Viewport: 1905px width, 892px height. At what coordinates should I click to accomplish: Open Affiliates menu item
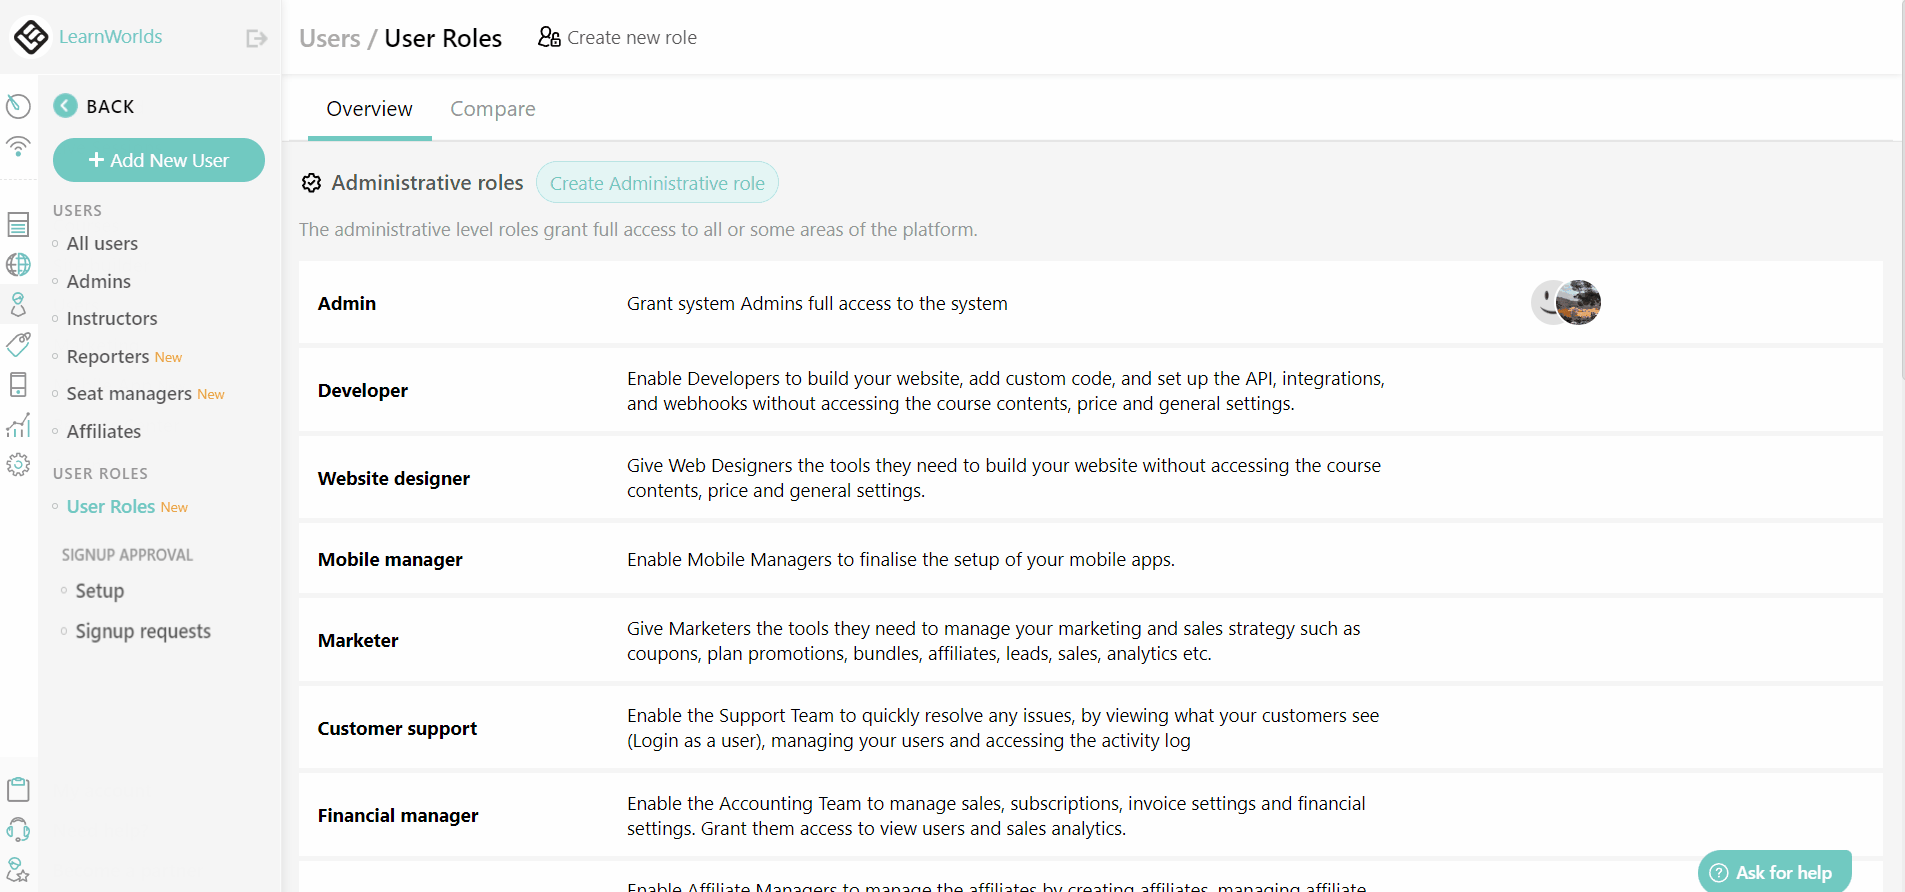click(104, 432)
